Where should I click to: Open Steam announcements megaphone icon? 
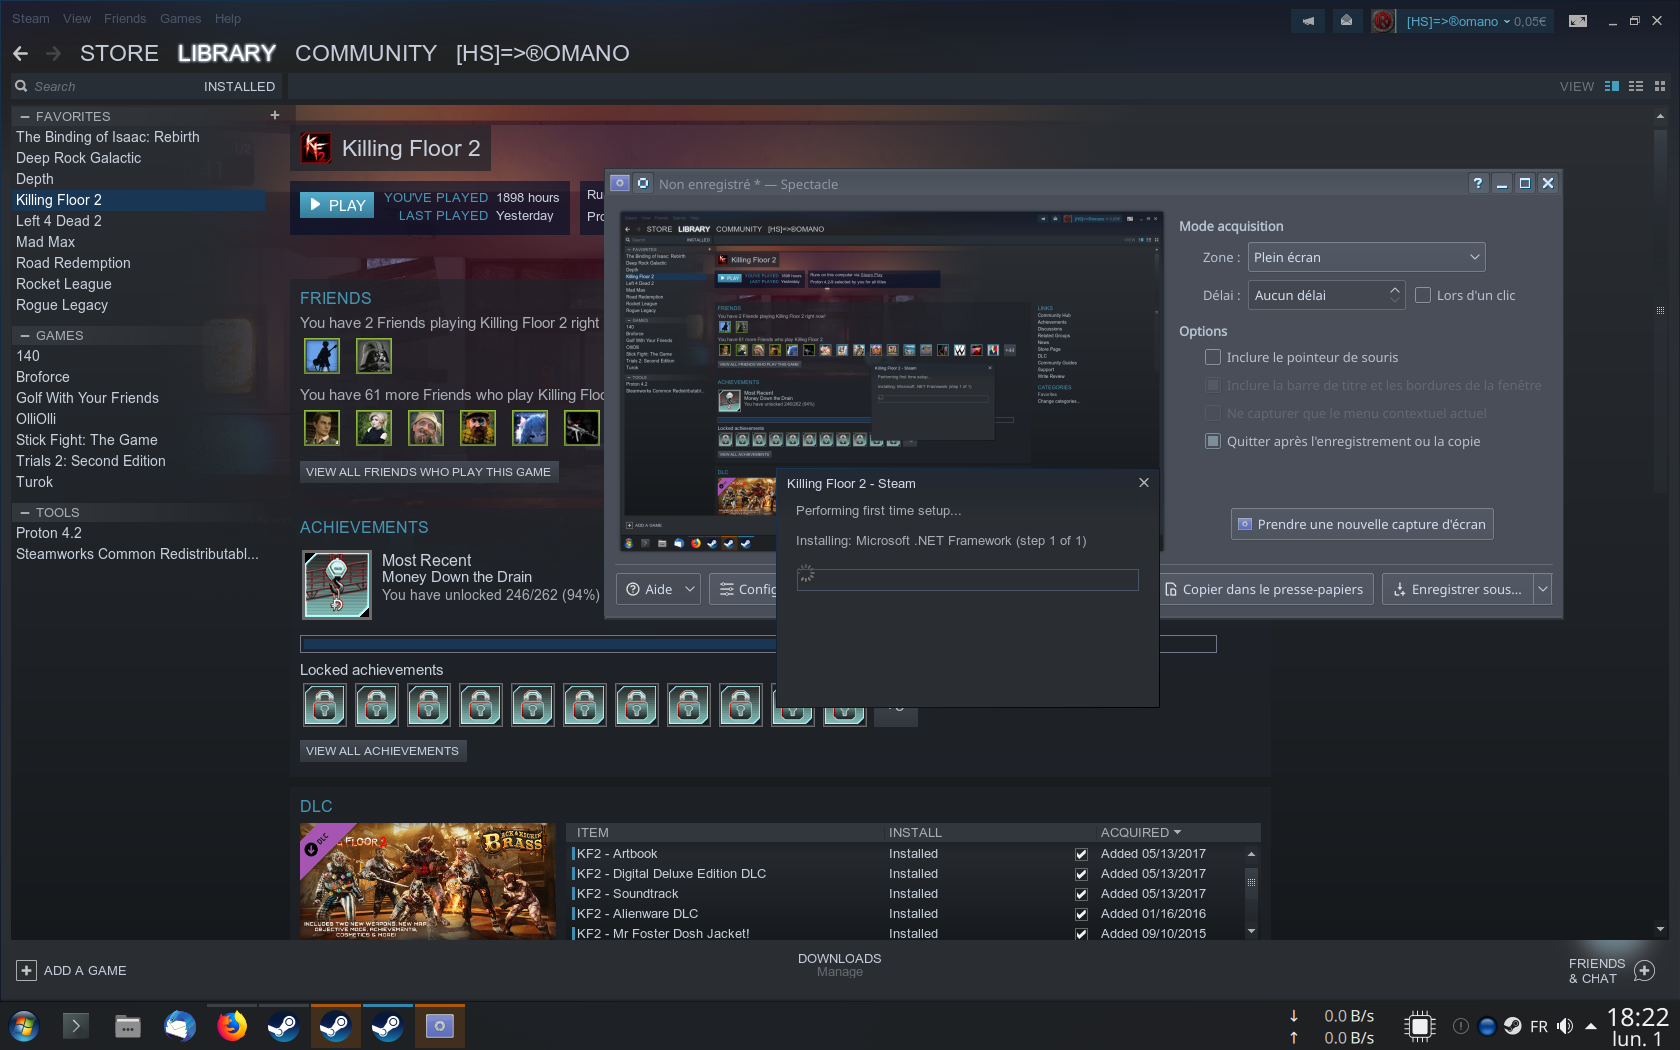[1308, 21]
